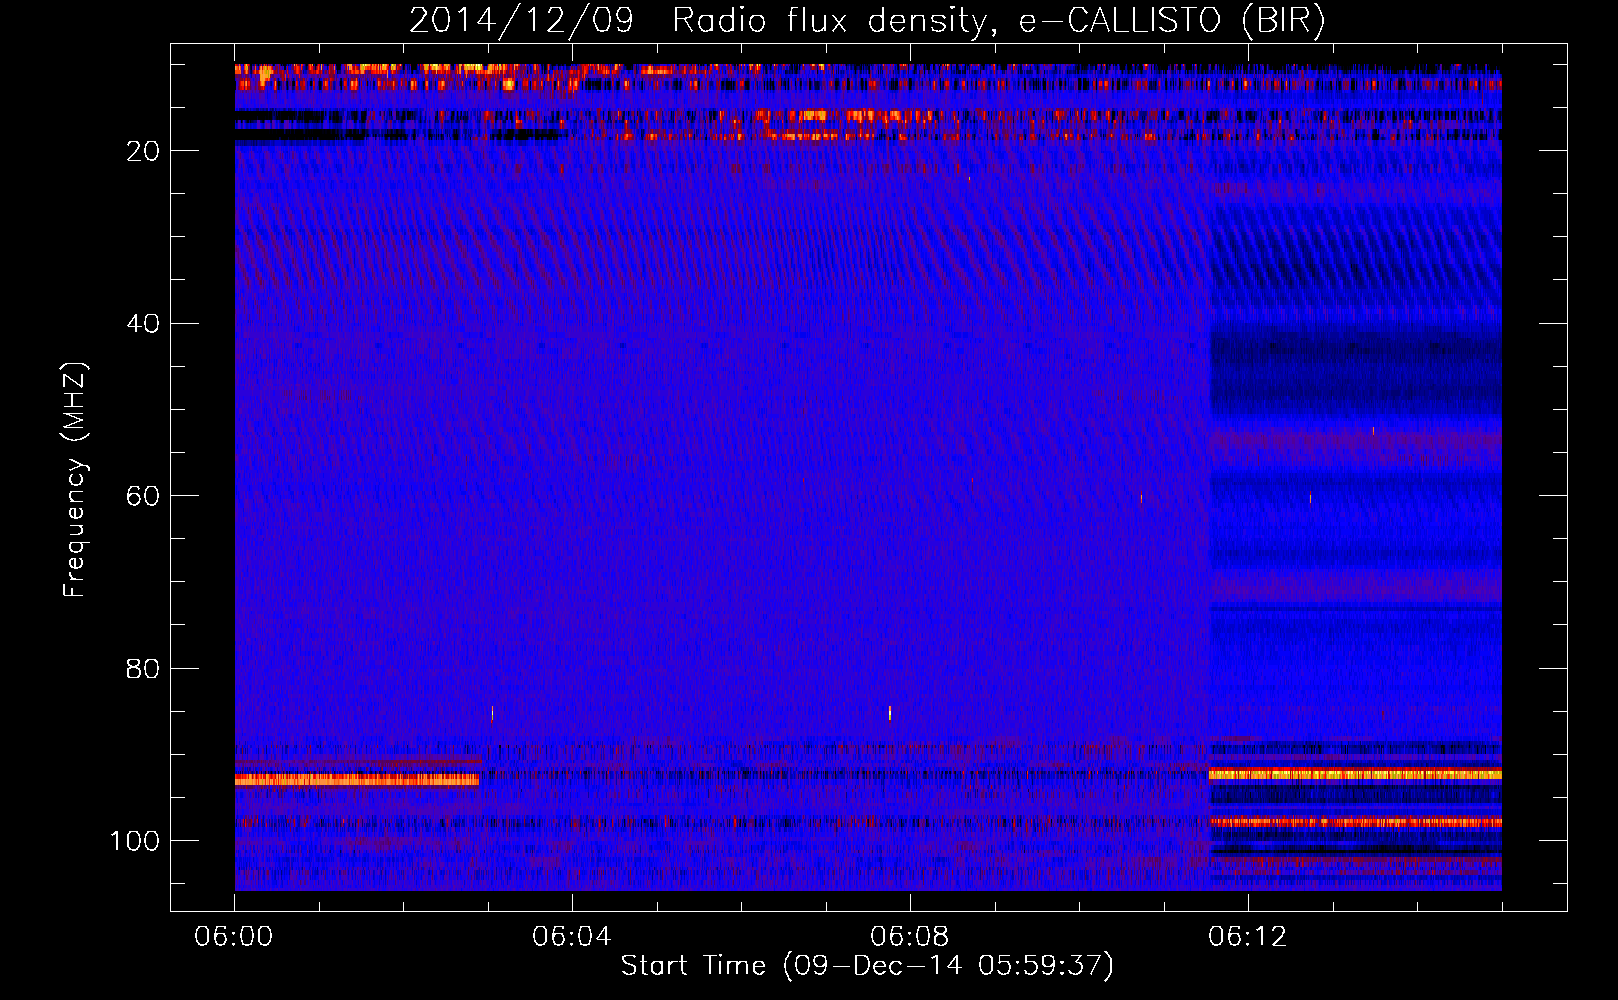
Task: Click the "60" frequency tick label
Action: pyautogui.click(x=143, y=496)
